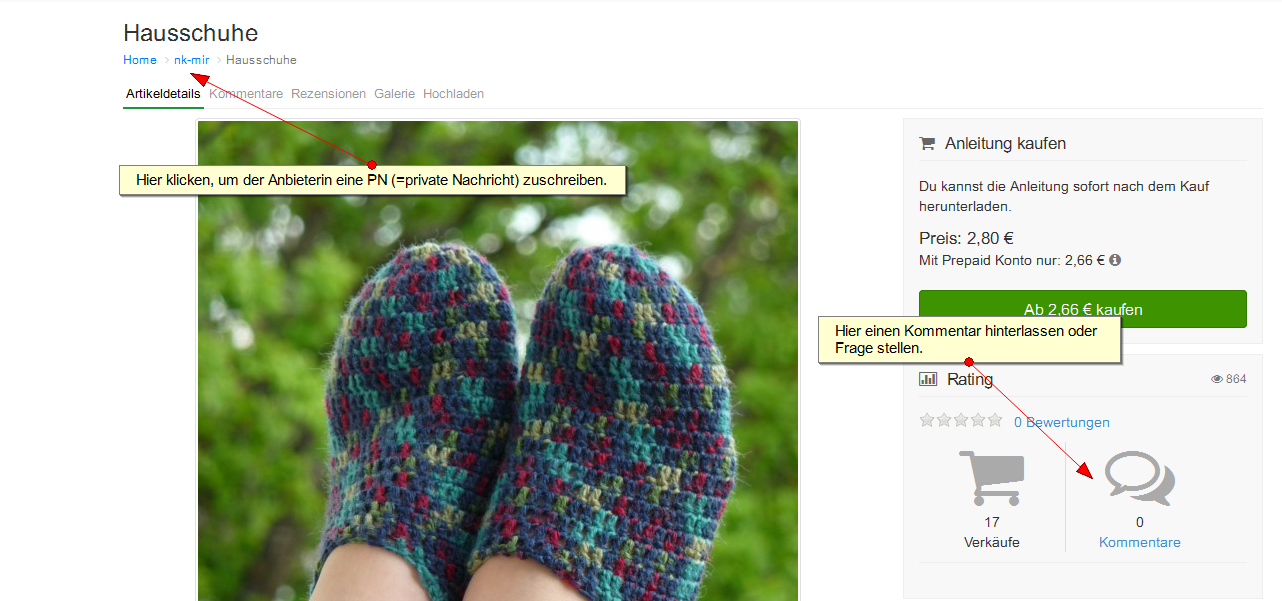
Task: Follow the Kommentare link under the comment count
Action: (1139, 542)
